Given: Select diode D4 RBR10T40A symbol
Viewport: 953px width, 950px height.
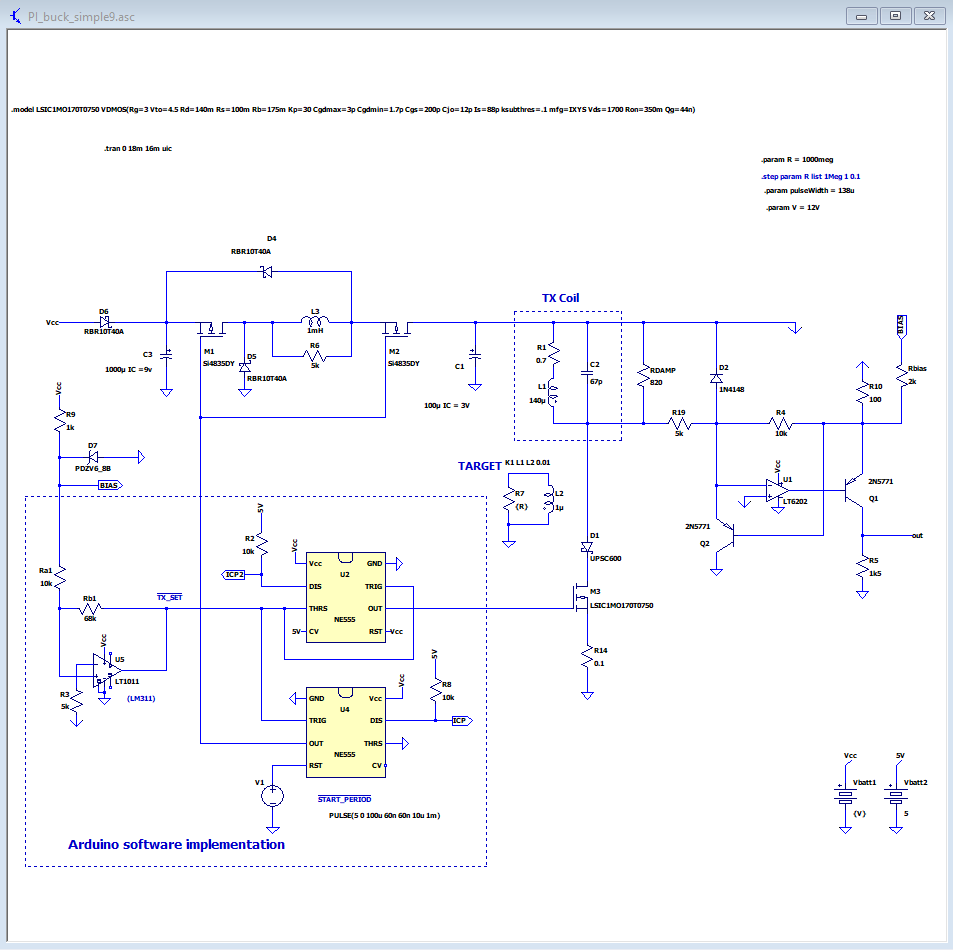Looking at the screenshot, I should coord(266,272).
